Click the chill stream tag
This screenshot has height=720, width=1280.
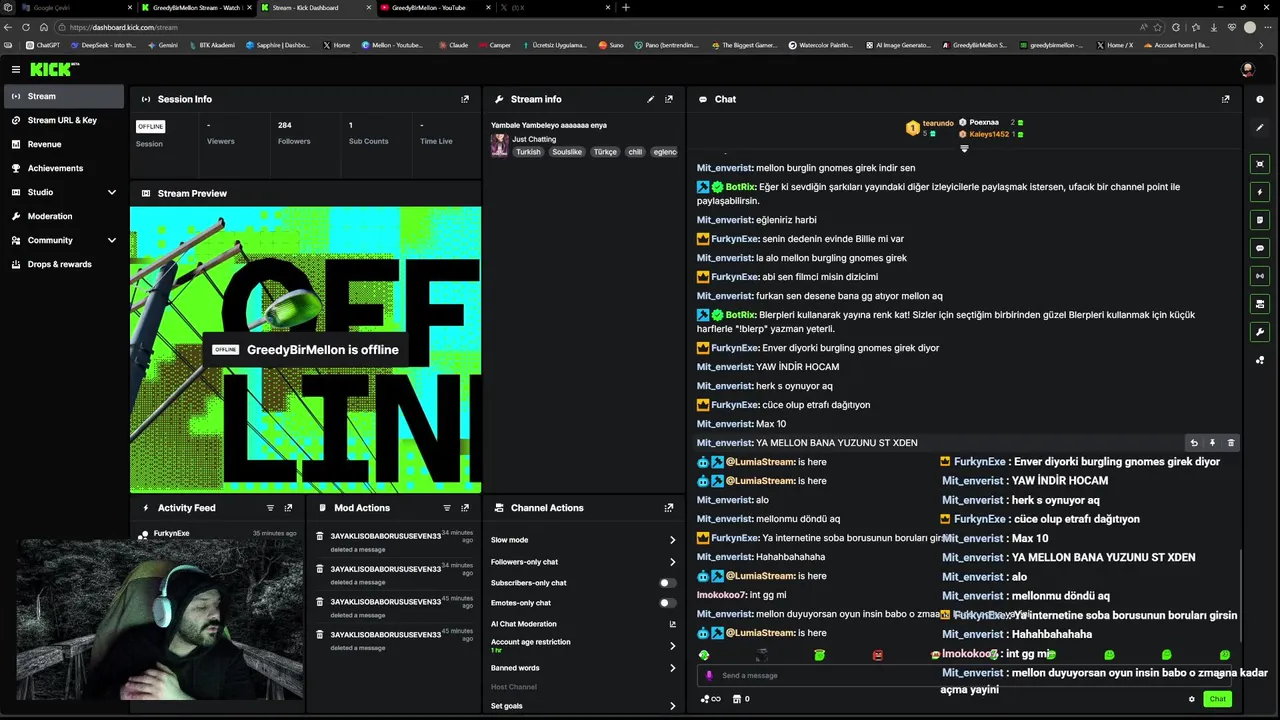pos(635,152)
